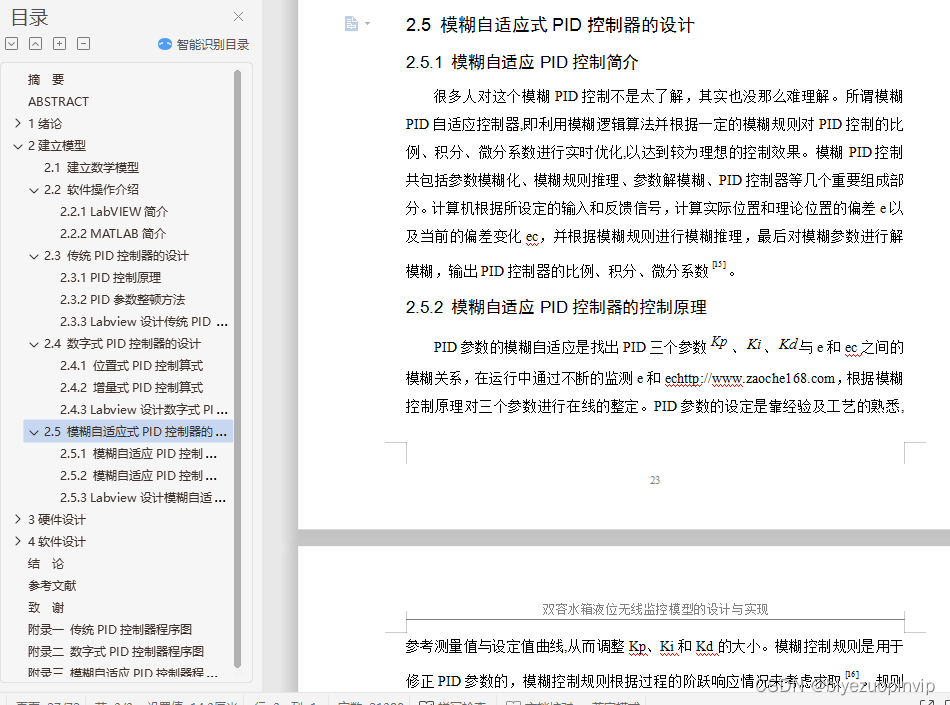Click the minus collapse-level icon in 目录 toolbar

[84, 44]
